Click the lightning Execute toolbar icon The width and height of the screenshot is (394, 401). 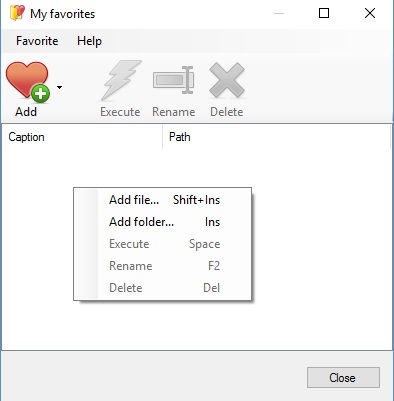click(x=121, y=80)
